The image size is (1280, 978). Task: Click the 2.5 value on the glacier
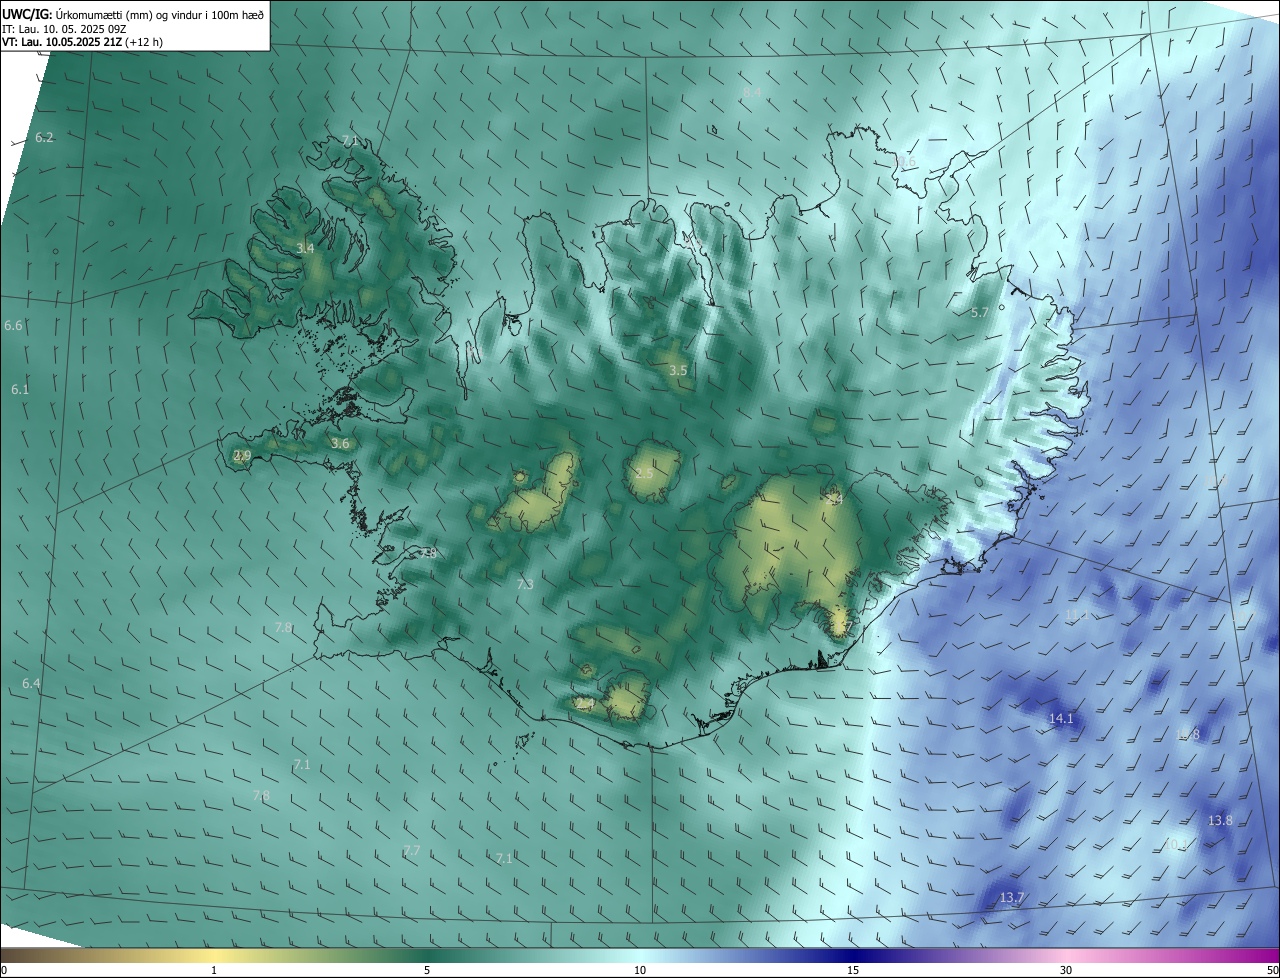644,473
